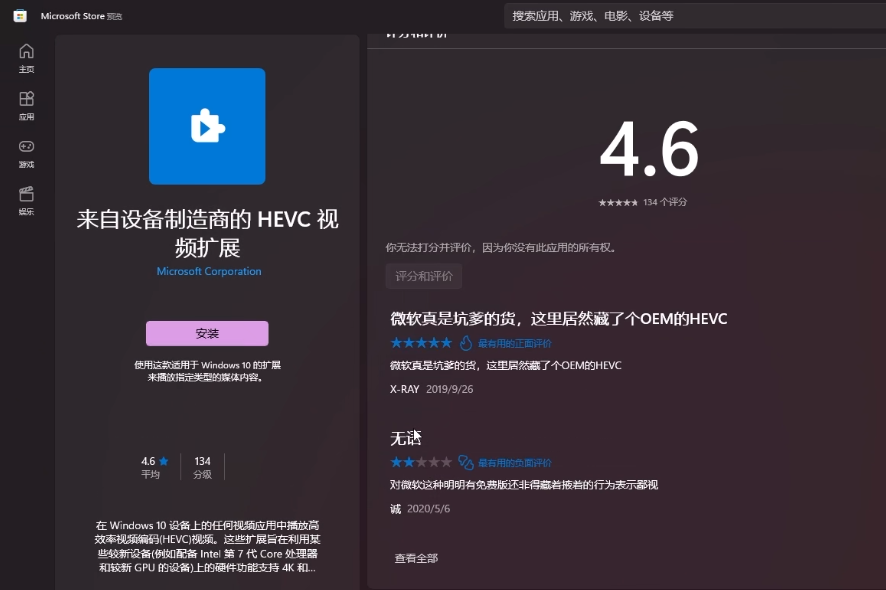Click the HEVC extension app icon
886x590 pixels.
tap(207, 126)
